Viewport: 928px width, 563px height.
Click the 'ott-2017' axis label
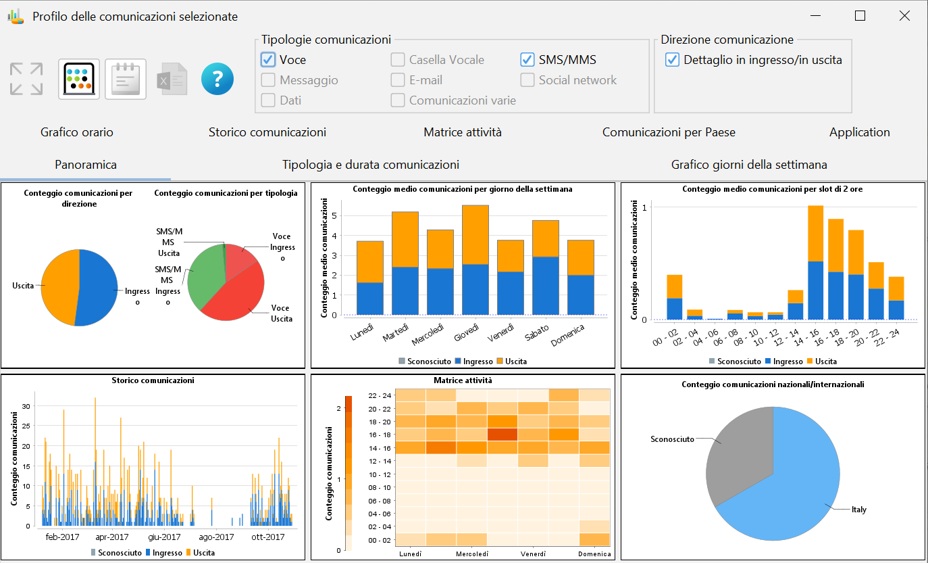[268, 538]
